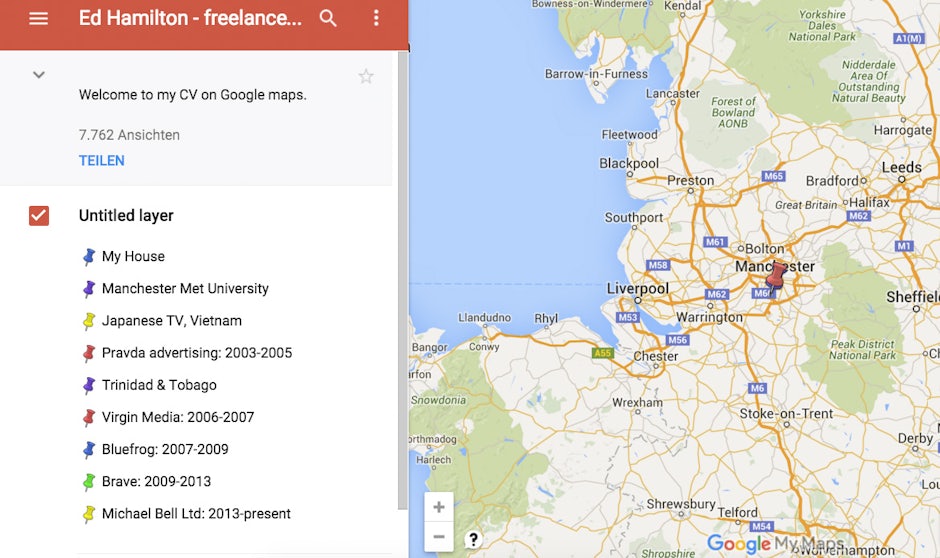Click the Chester label on the map
This screenshot has width=940, height=558.
pyautogui.click(x=655, y=356)
